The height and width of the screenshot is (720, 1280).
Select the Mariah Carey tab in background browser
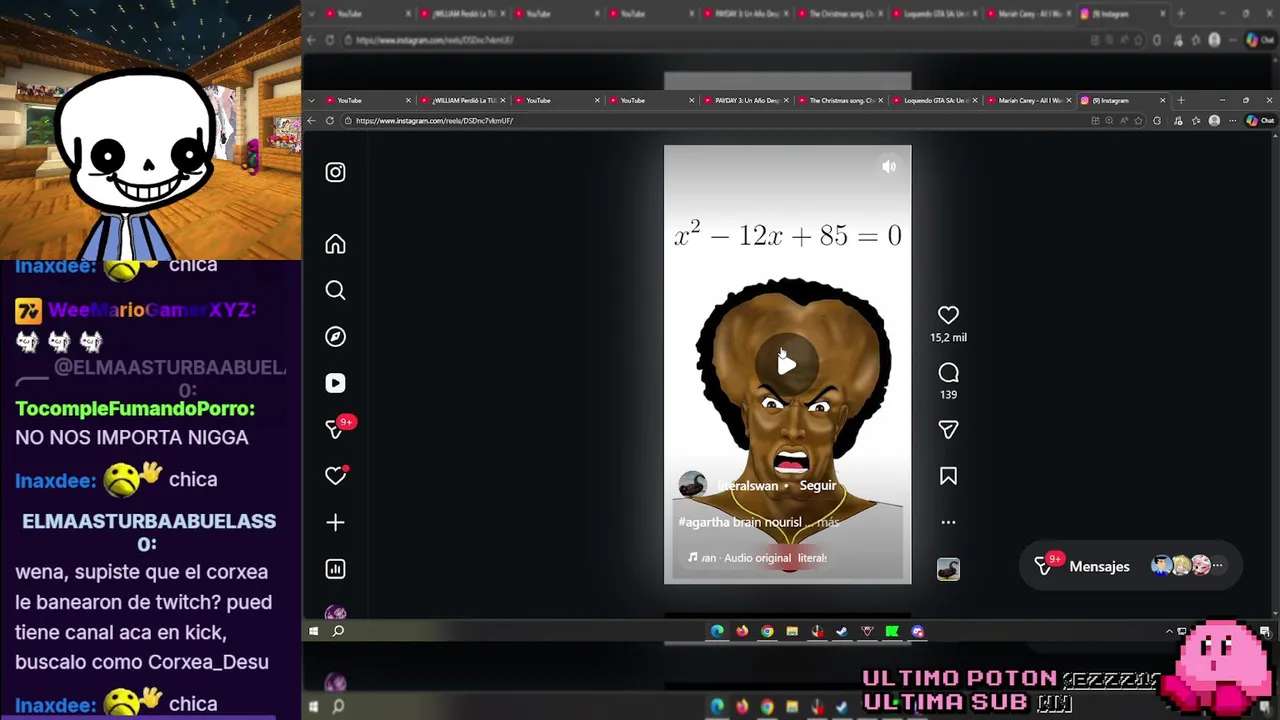[x=1028, y=14]
